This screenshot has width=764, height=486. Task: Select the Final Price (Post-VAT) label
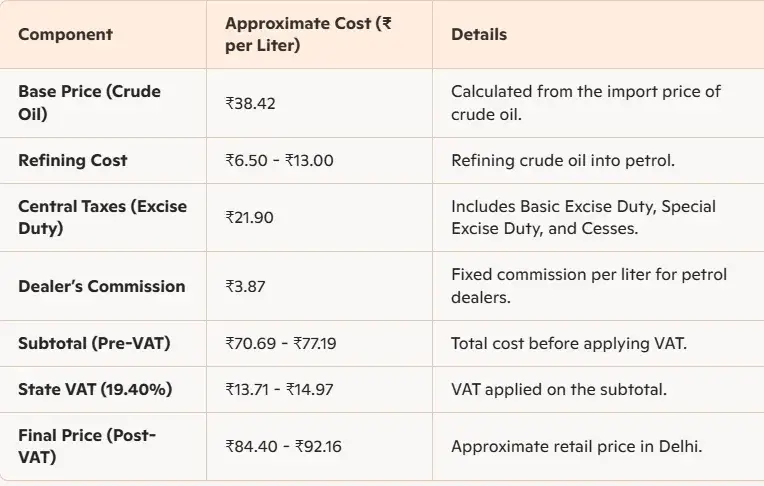(x=87, y=447)
